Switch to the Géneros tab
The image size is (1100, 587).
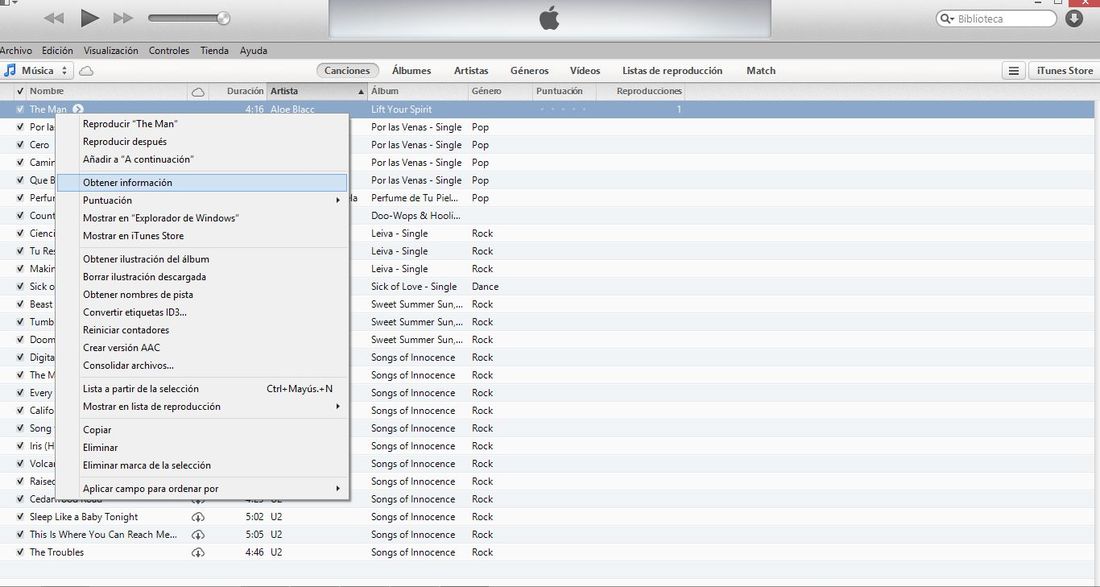click(x=530, y=70)
